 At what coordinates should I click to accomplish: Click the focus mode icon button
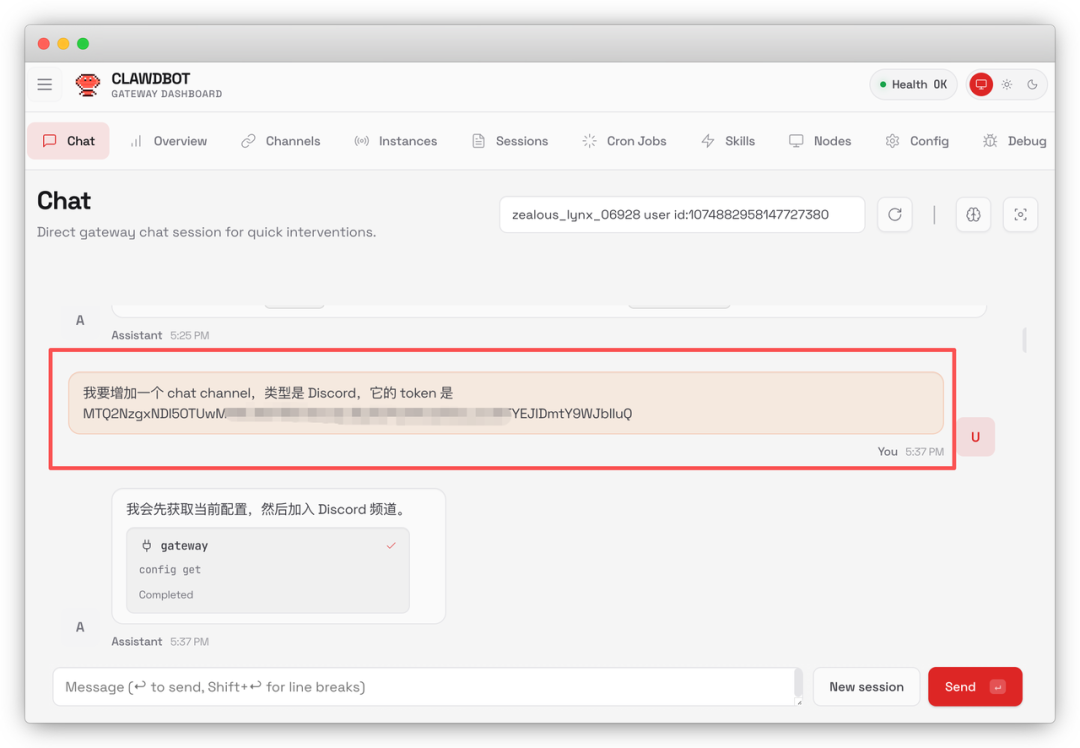click(x=1020, y=214)
